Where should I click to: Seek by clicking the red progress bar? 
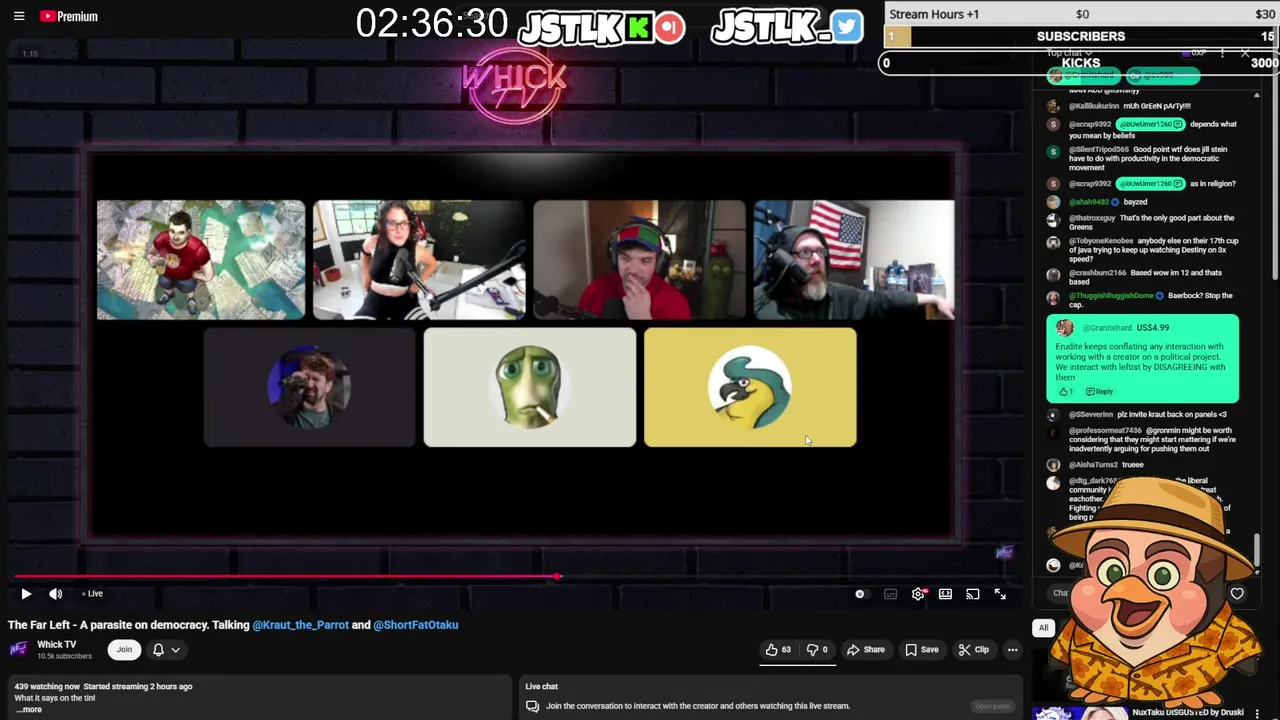click(x=285, y=577)
